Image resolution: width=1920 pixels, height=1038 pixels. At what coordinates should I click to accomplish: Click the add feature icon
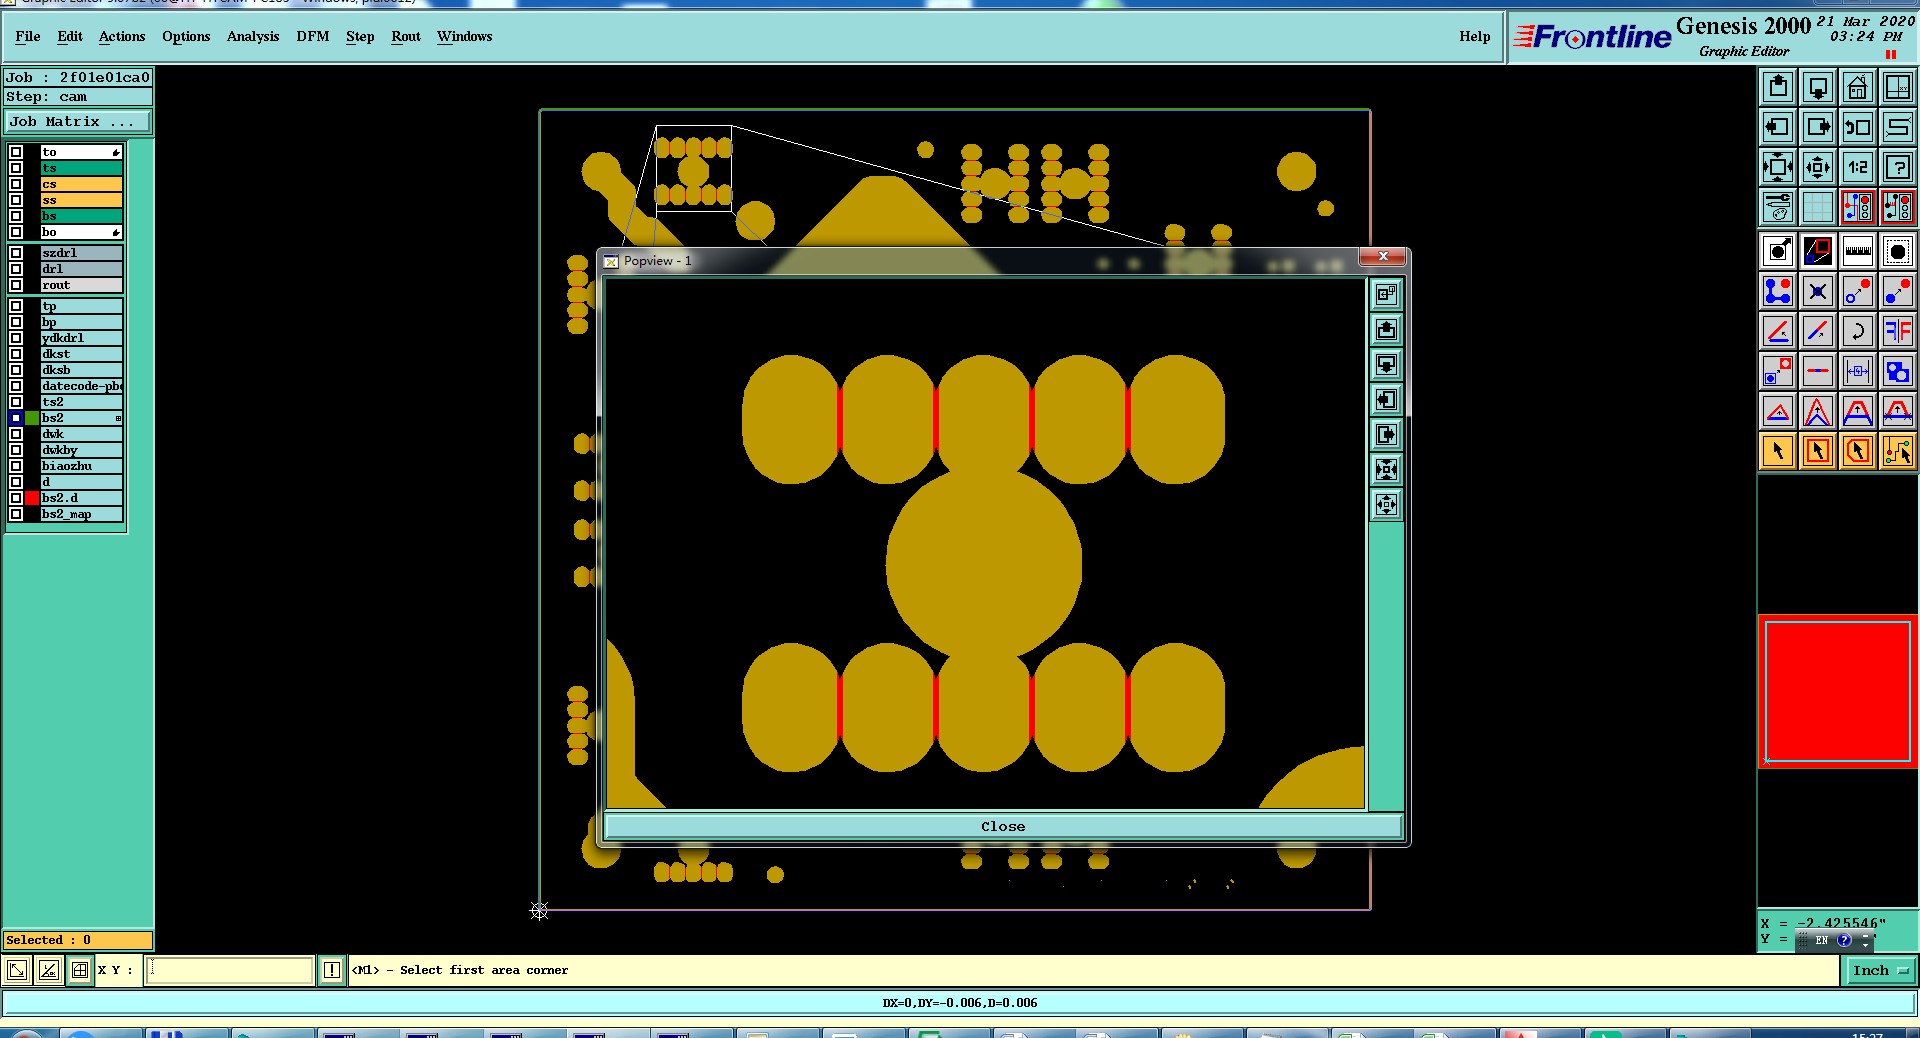pyautogui.click(x=1778, y=251)
